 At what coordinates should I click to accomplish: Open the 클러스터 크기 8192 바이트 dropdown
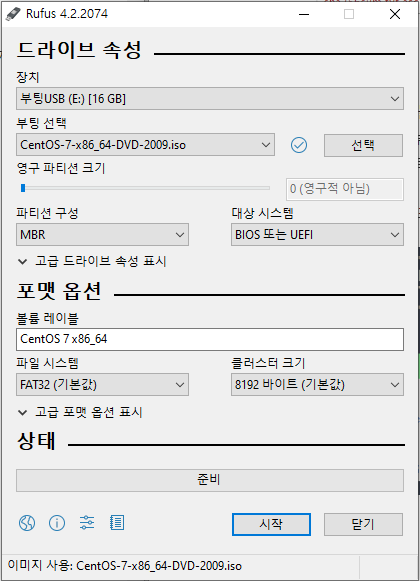point(317,385)
